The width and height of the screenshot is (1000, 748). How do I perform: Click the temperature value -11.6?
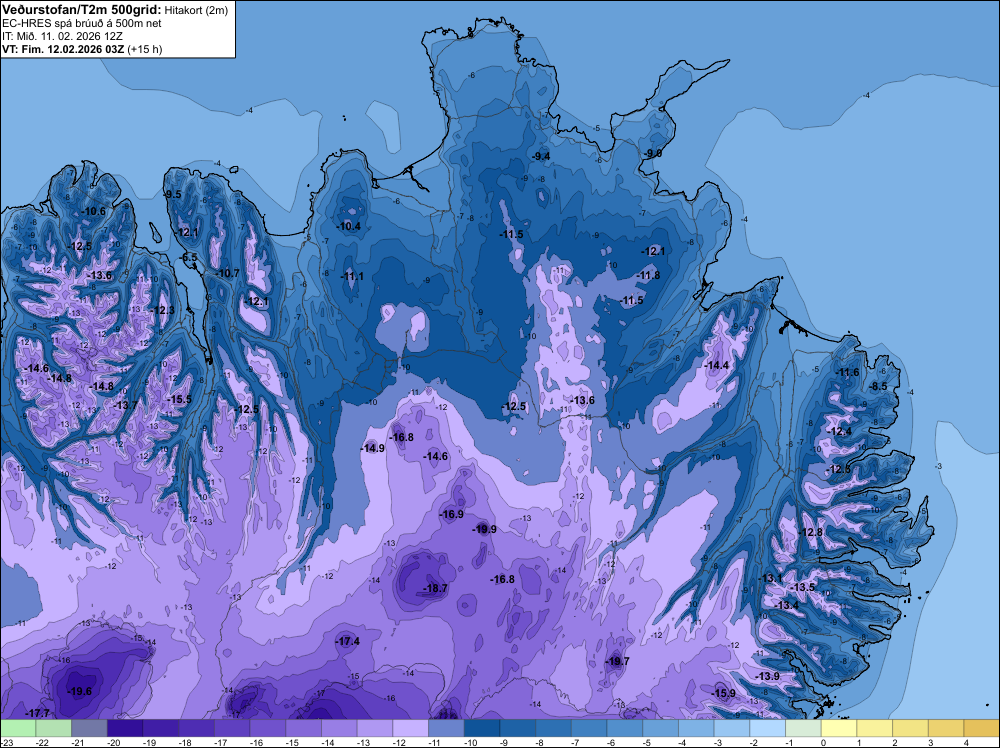(x=848, y=372)
